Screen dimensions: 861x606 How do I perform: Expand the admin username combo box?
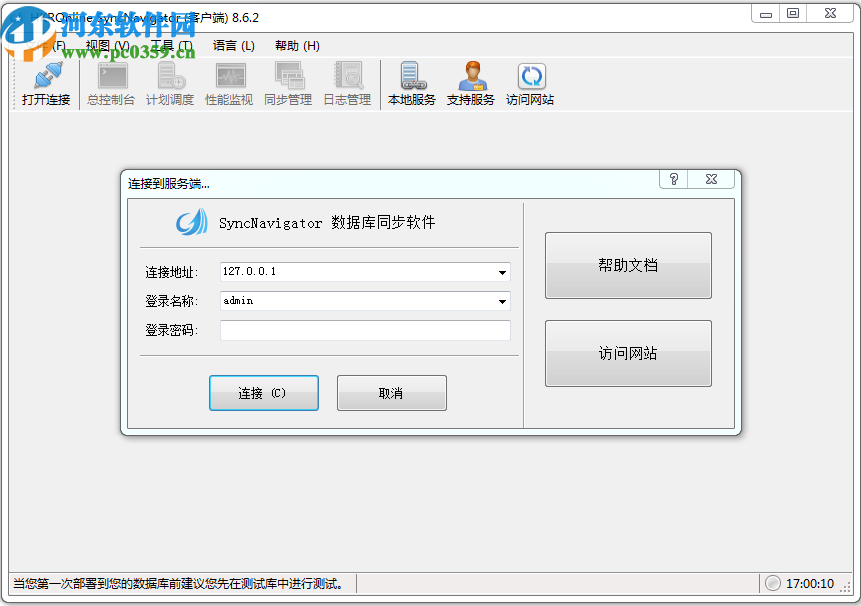coord(502,301)
